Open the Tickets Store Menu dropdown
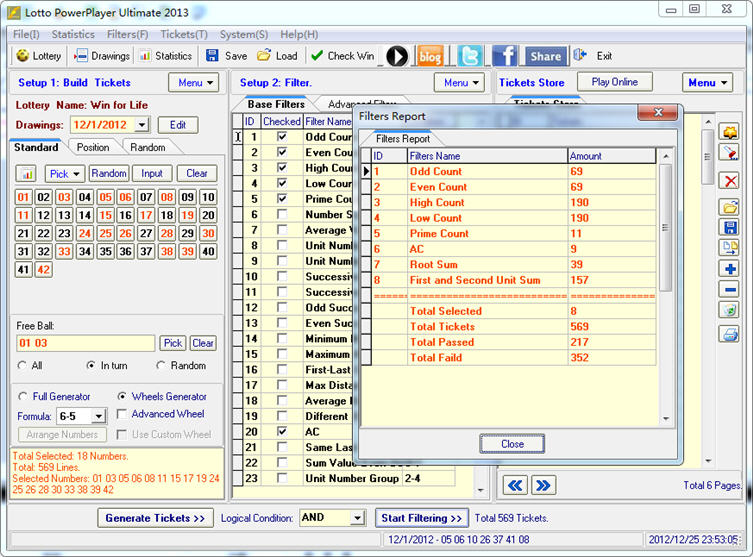 point(707,83)
